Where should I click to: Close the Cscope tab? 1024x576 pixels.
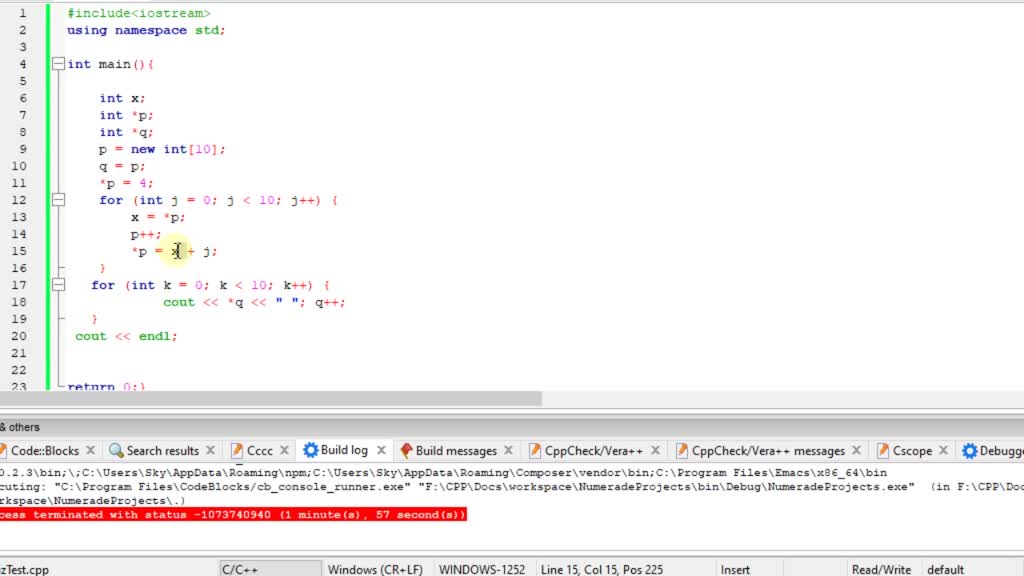point(943,450)
